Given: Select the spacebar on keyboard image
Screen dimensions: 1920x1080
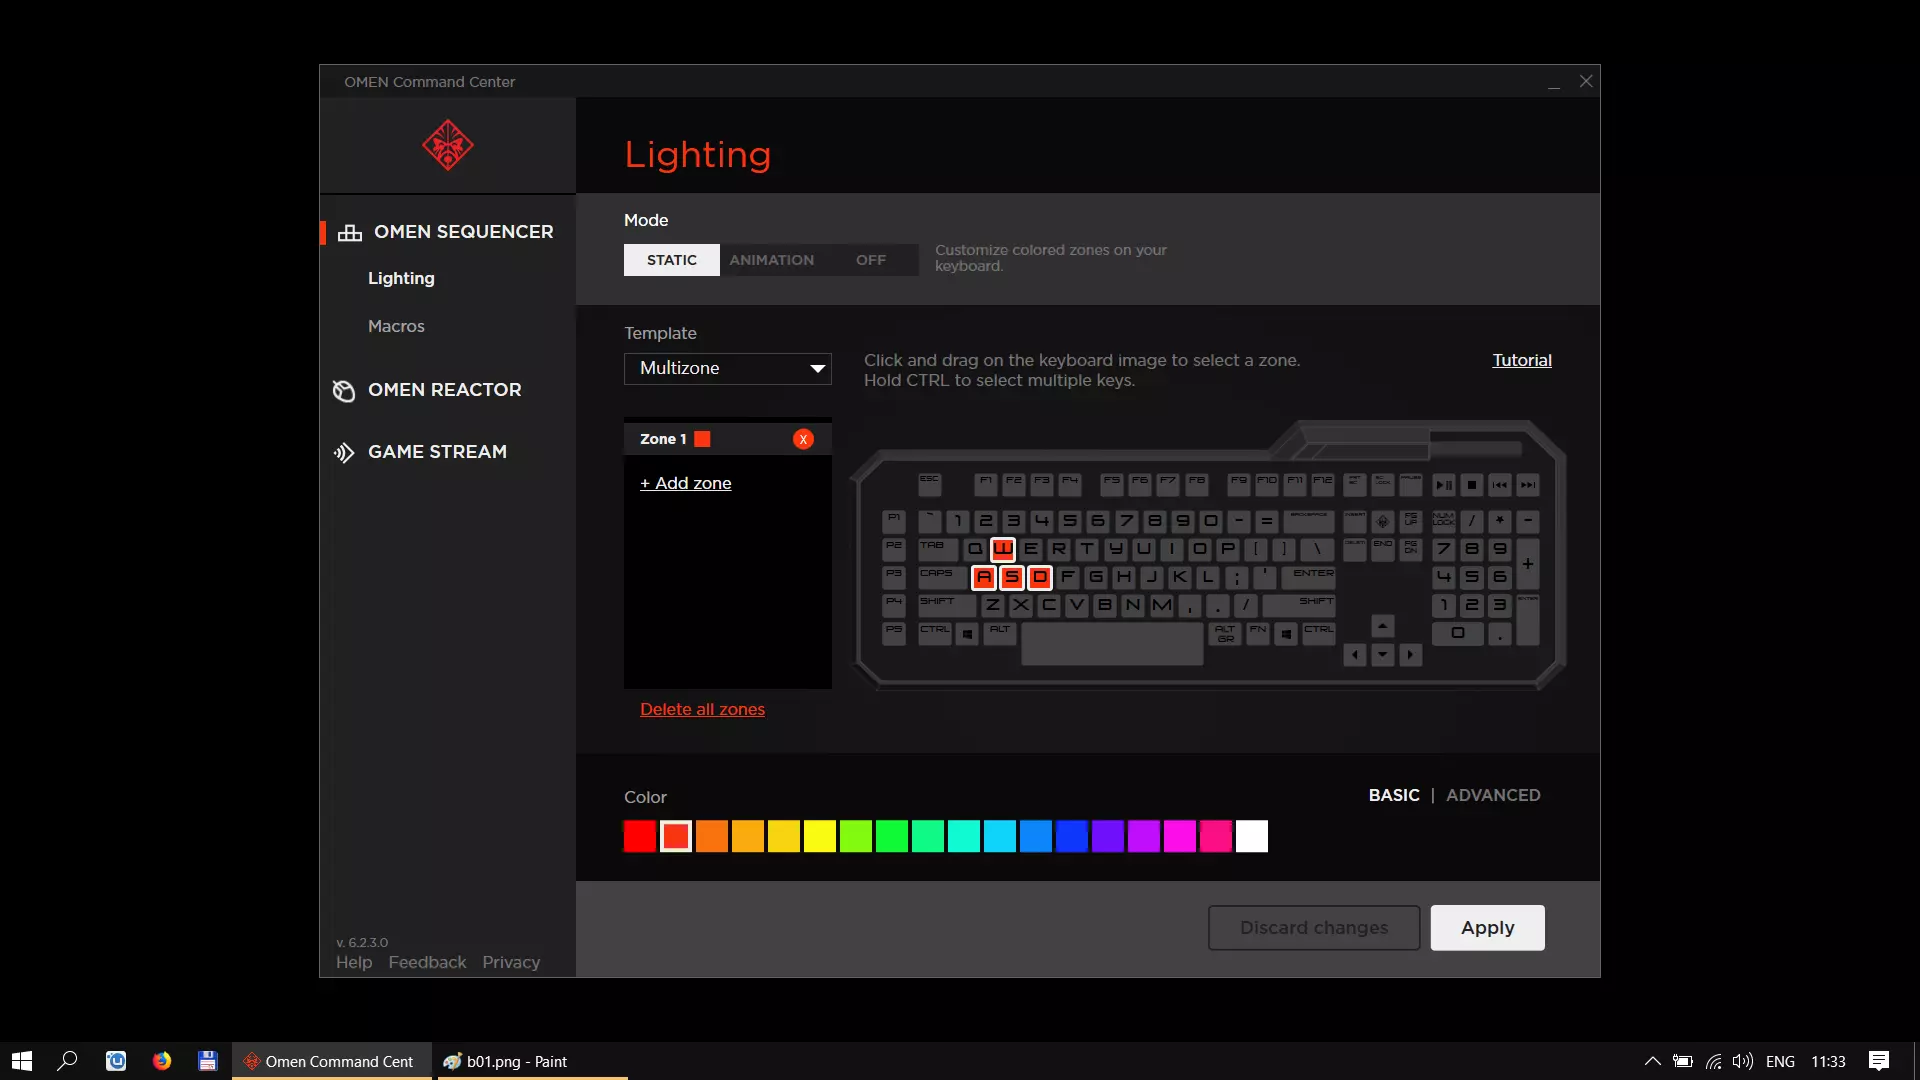Looking at the screenshot, I should (1112, 643).
